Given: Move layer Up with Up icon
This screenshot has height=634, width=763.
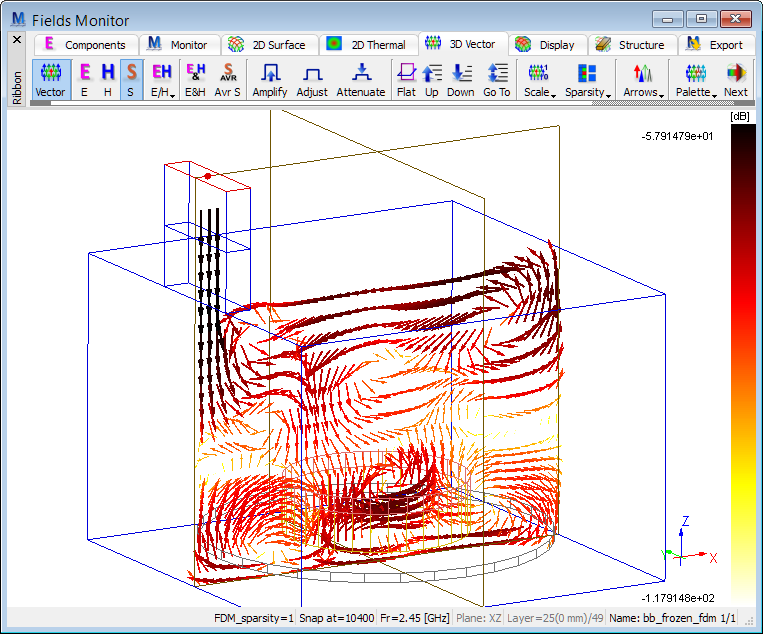Looking at the screenshot, I should [x=432, y=79].
